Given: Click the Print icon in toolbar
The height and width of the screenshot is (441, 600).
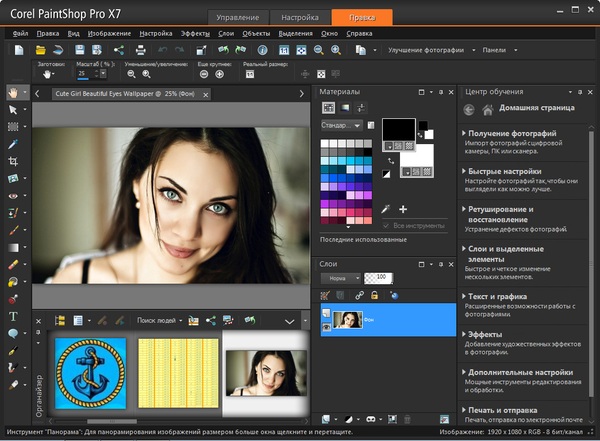Looking at the screenshot, I should [143, 49].
